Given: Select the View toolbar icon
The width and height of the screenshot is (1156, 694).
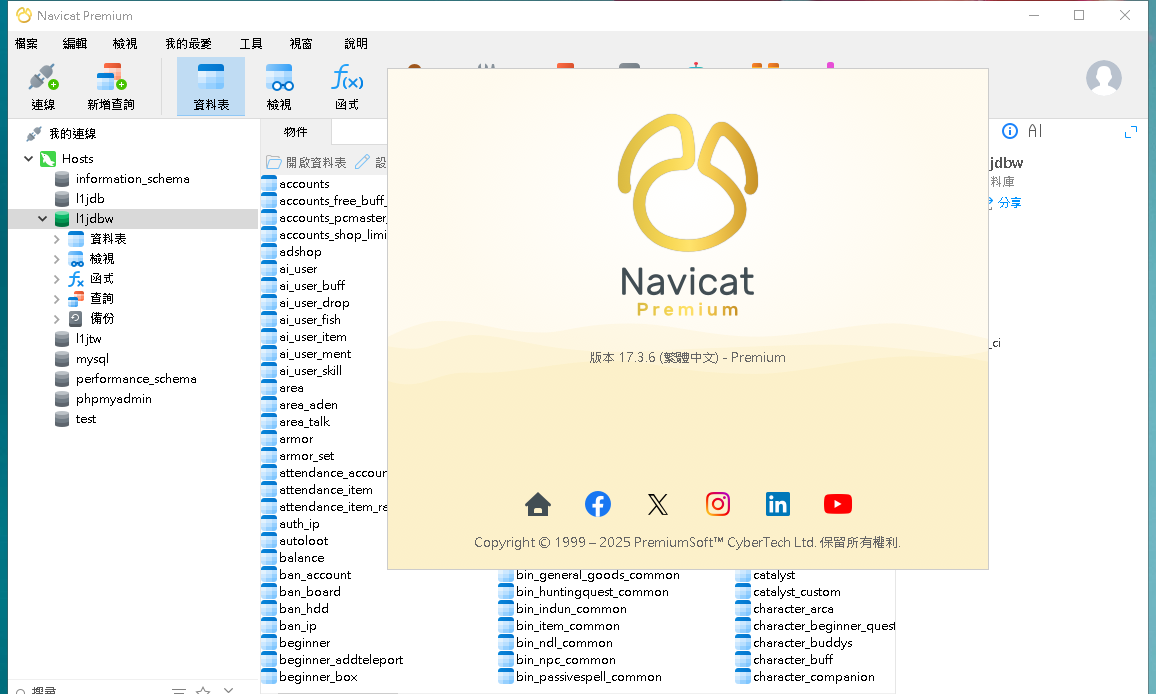Looking at the screenshot, I should tap(279, 86).
